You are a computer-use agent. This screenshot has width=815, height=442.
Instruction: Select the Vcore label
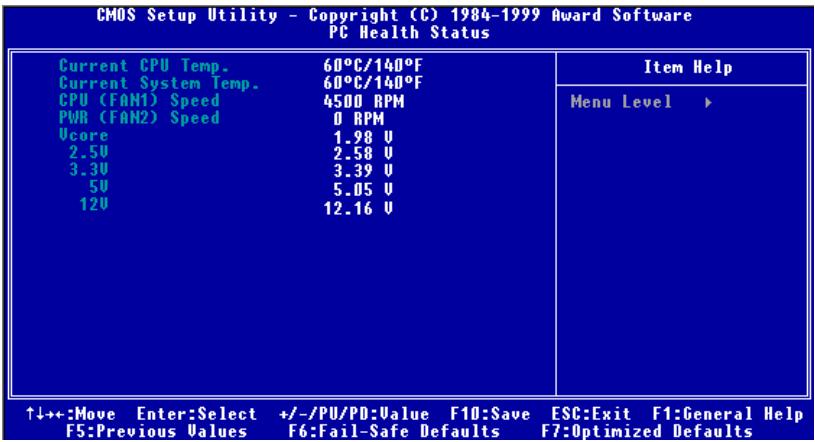[83, 135]
